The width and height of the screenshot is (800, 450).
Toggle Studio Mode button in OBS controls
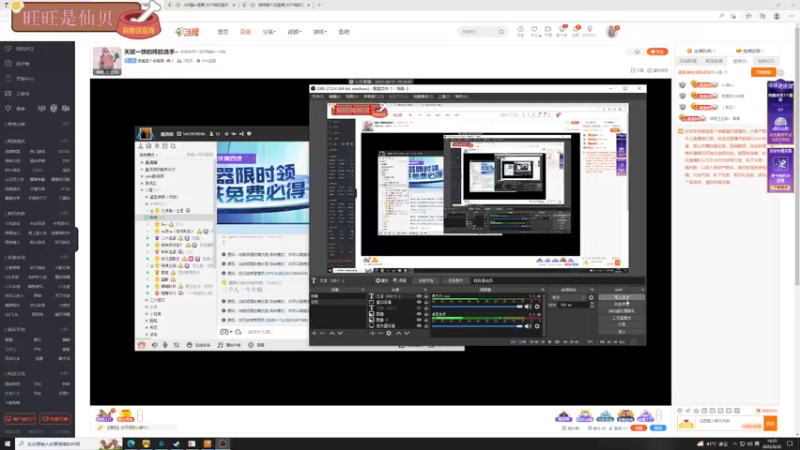(x=621, y=318)
